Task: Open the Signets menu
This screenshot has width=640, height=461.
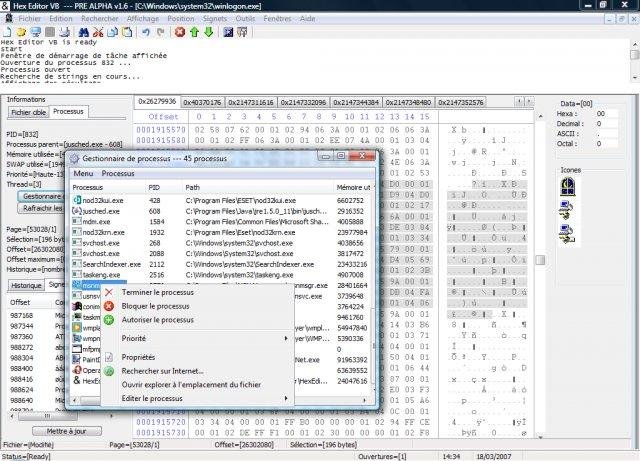Action: pyautogui.click(x=215, y=18)
